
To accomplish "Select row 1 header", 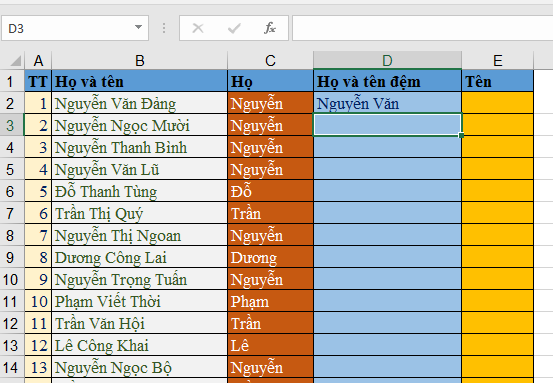I will [12, 81].
